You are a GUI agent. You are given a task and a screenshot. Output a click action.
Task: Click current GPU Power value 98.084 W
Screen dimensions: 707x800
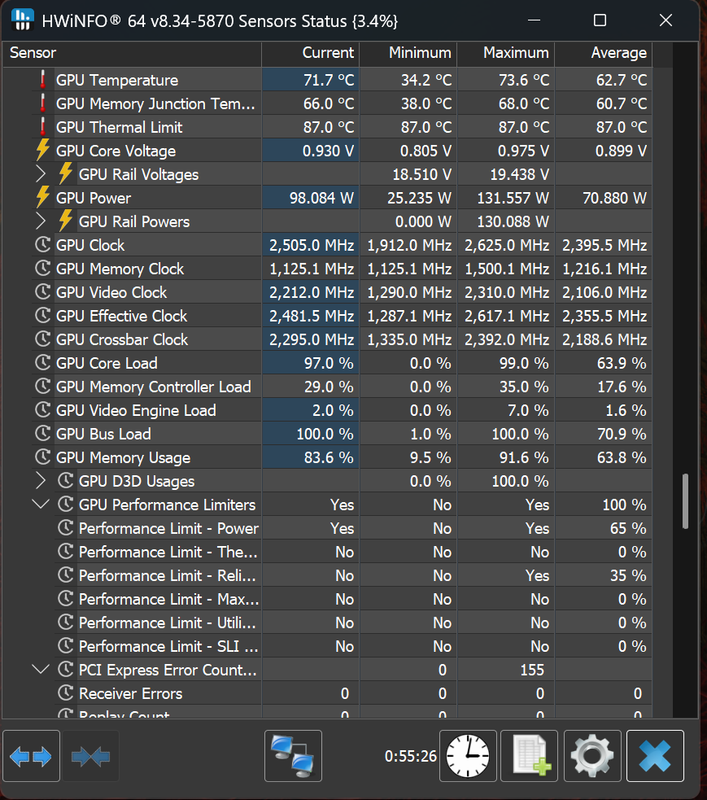[322, 198]
